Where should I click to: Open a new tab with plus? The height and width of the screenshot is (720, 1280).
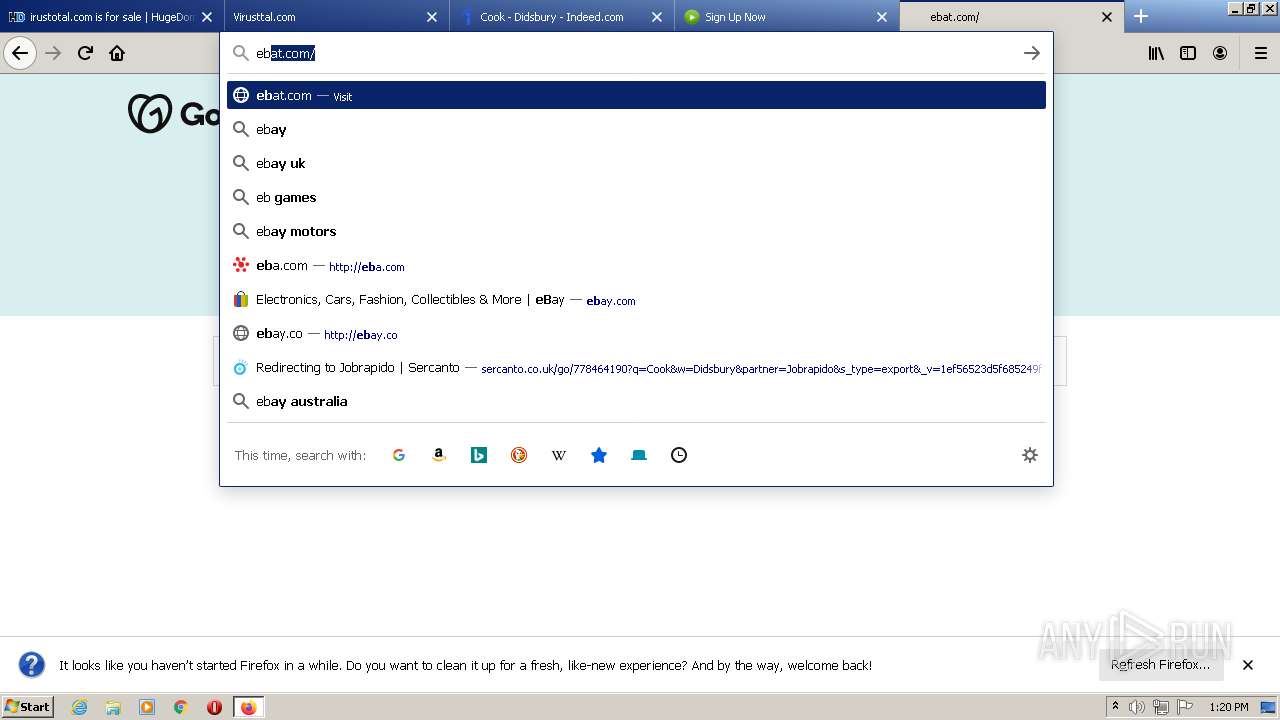pos(1141,16)
